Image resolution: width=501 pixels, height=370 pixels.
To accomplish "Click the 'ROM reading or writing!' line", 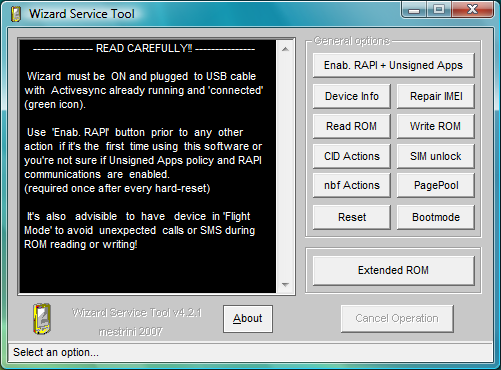I will click(81, 245).
